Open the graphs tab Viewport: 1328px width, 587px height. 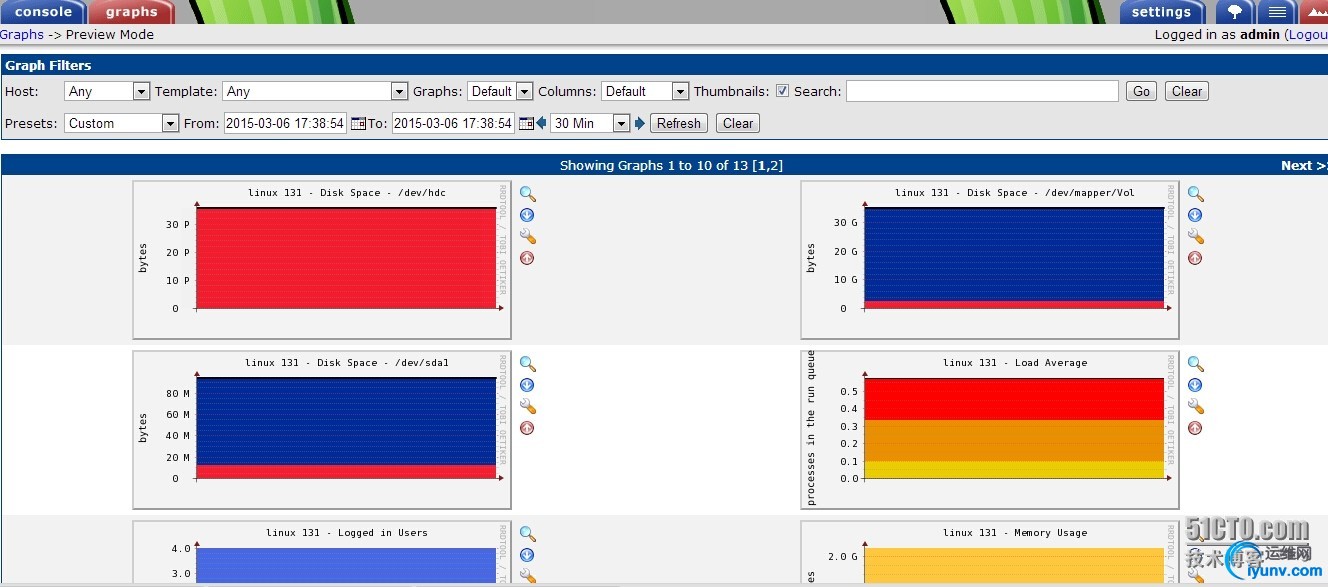131,12
